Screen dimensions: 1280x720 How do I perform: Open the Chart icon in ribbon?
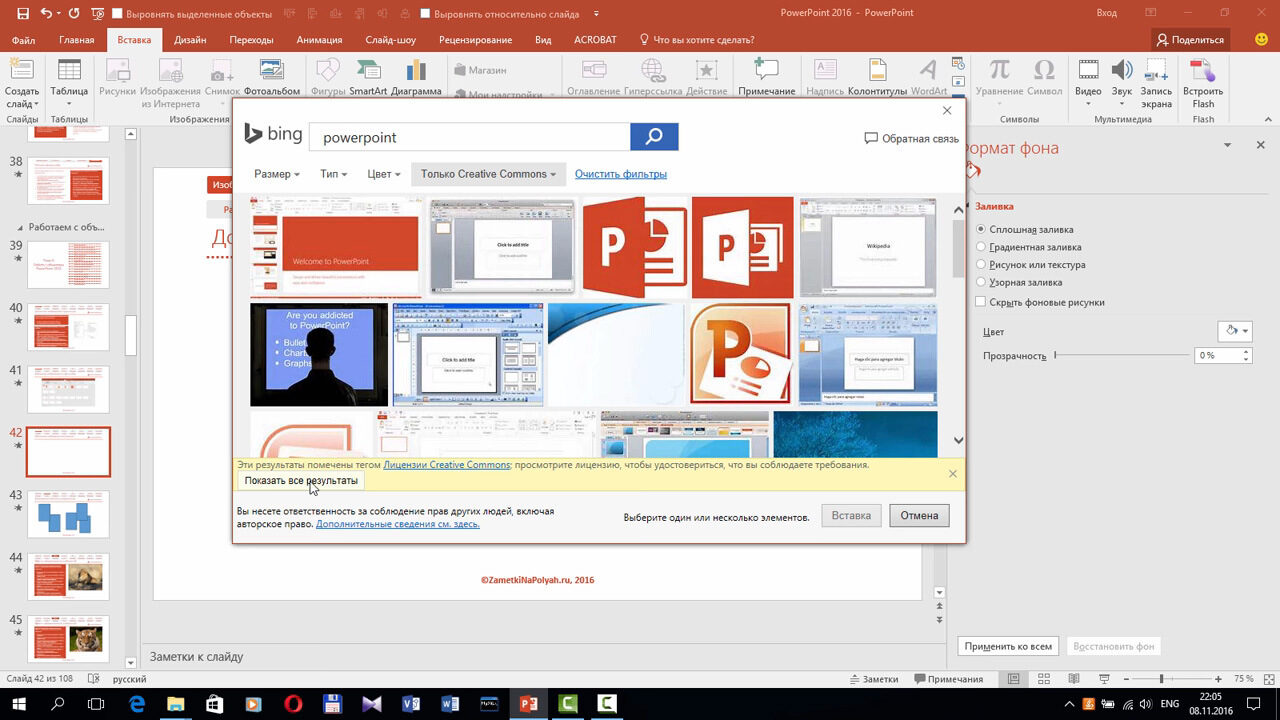(x=416, y=72)
